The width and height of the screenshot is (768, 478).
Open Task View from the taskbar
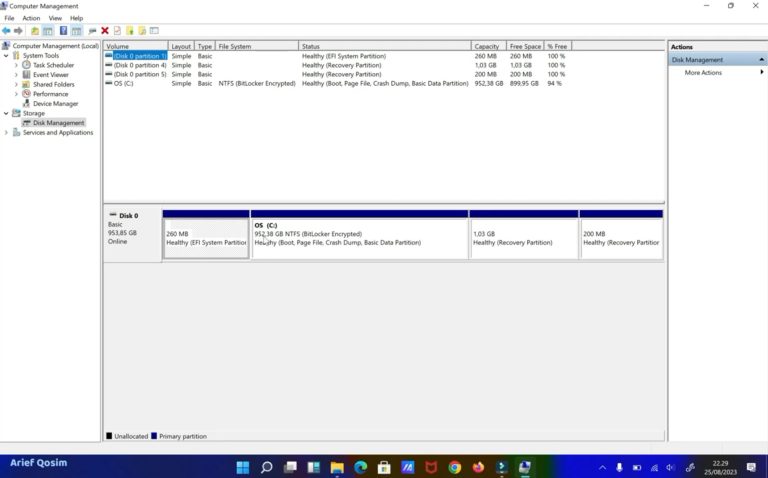[x=290, y=467]
